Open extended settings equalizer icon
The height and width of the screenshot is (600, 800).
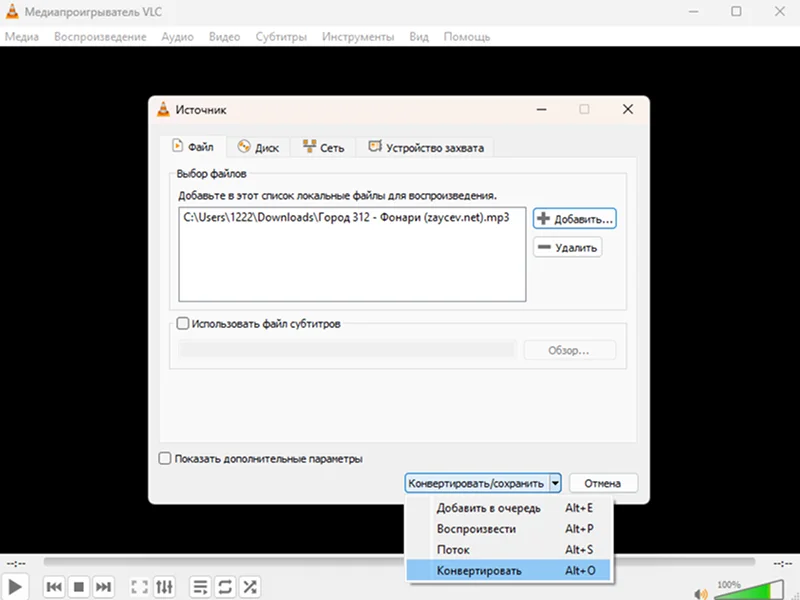point(164,587)
